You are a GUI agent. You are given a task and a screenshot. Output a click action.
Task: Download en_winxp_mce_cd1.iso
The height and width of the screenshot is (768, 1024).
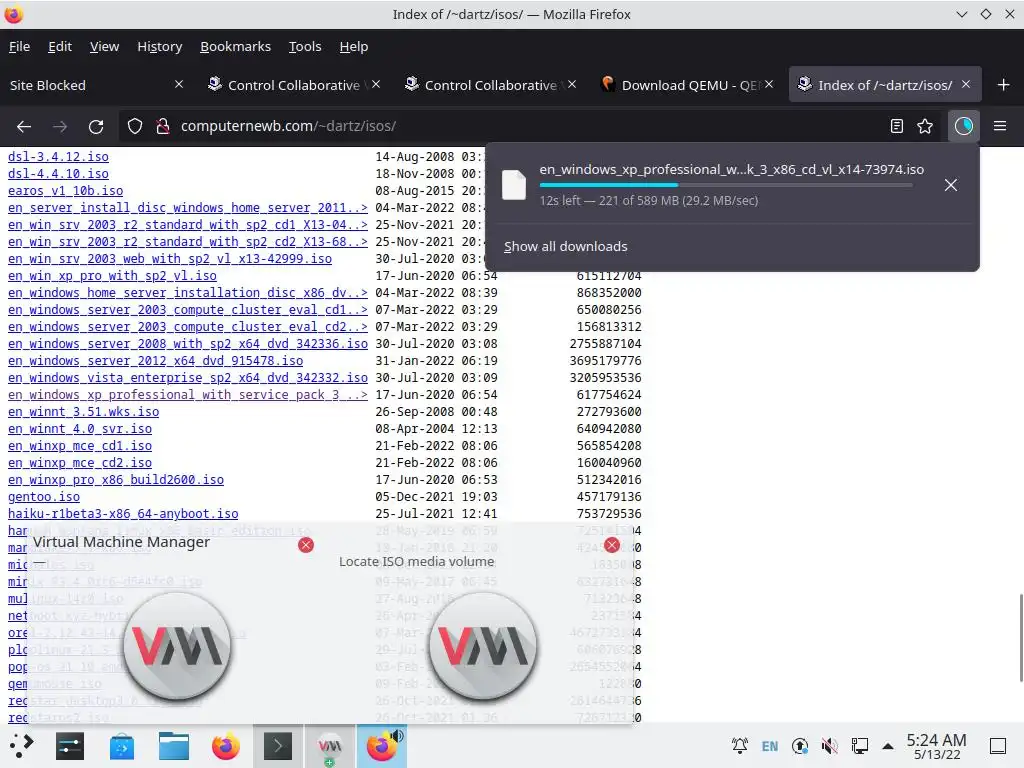(80, 445)
